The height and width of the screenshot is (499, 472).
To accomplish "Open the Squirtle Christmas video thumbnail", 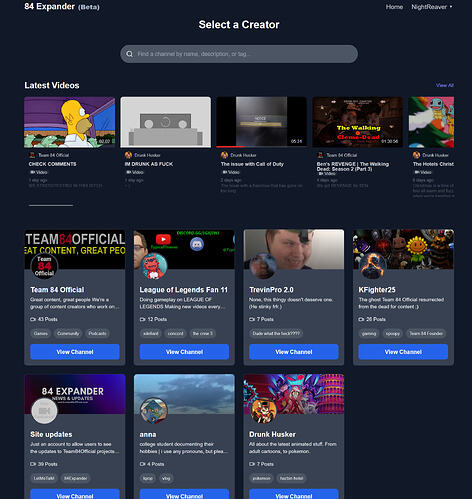I will 431,122.
